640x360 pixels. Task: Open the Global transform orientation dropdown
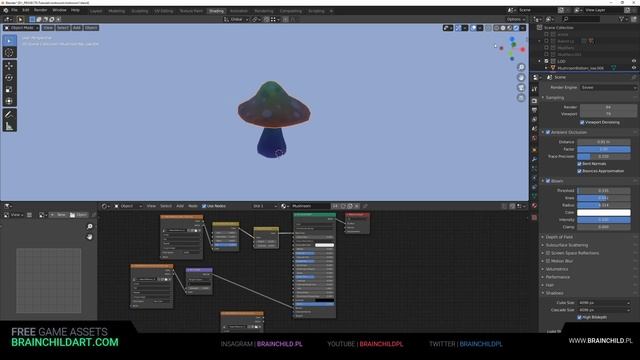236,19
